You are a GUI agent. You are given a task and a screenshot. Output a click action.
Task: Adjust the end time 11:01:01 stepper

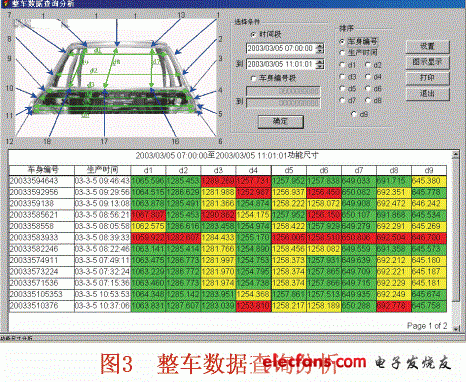320,64
